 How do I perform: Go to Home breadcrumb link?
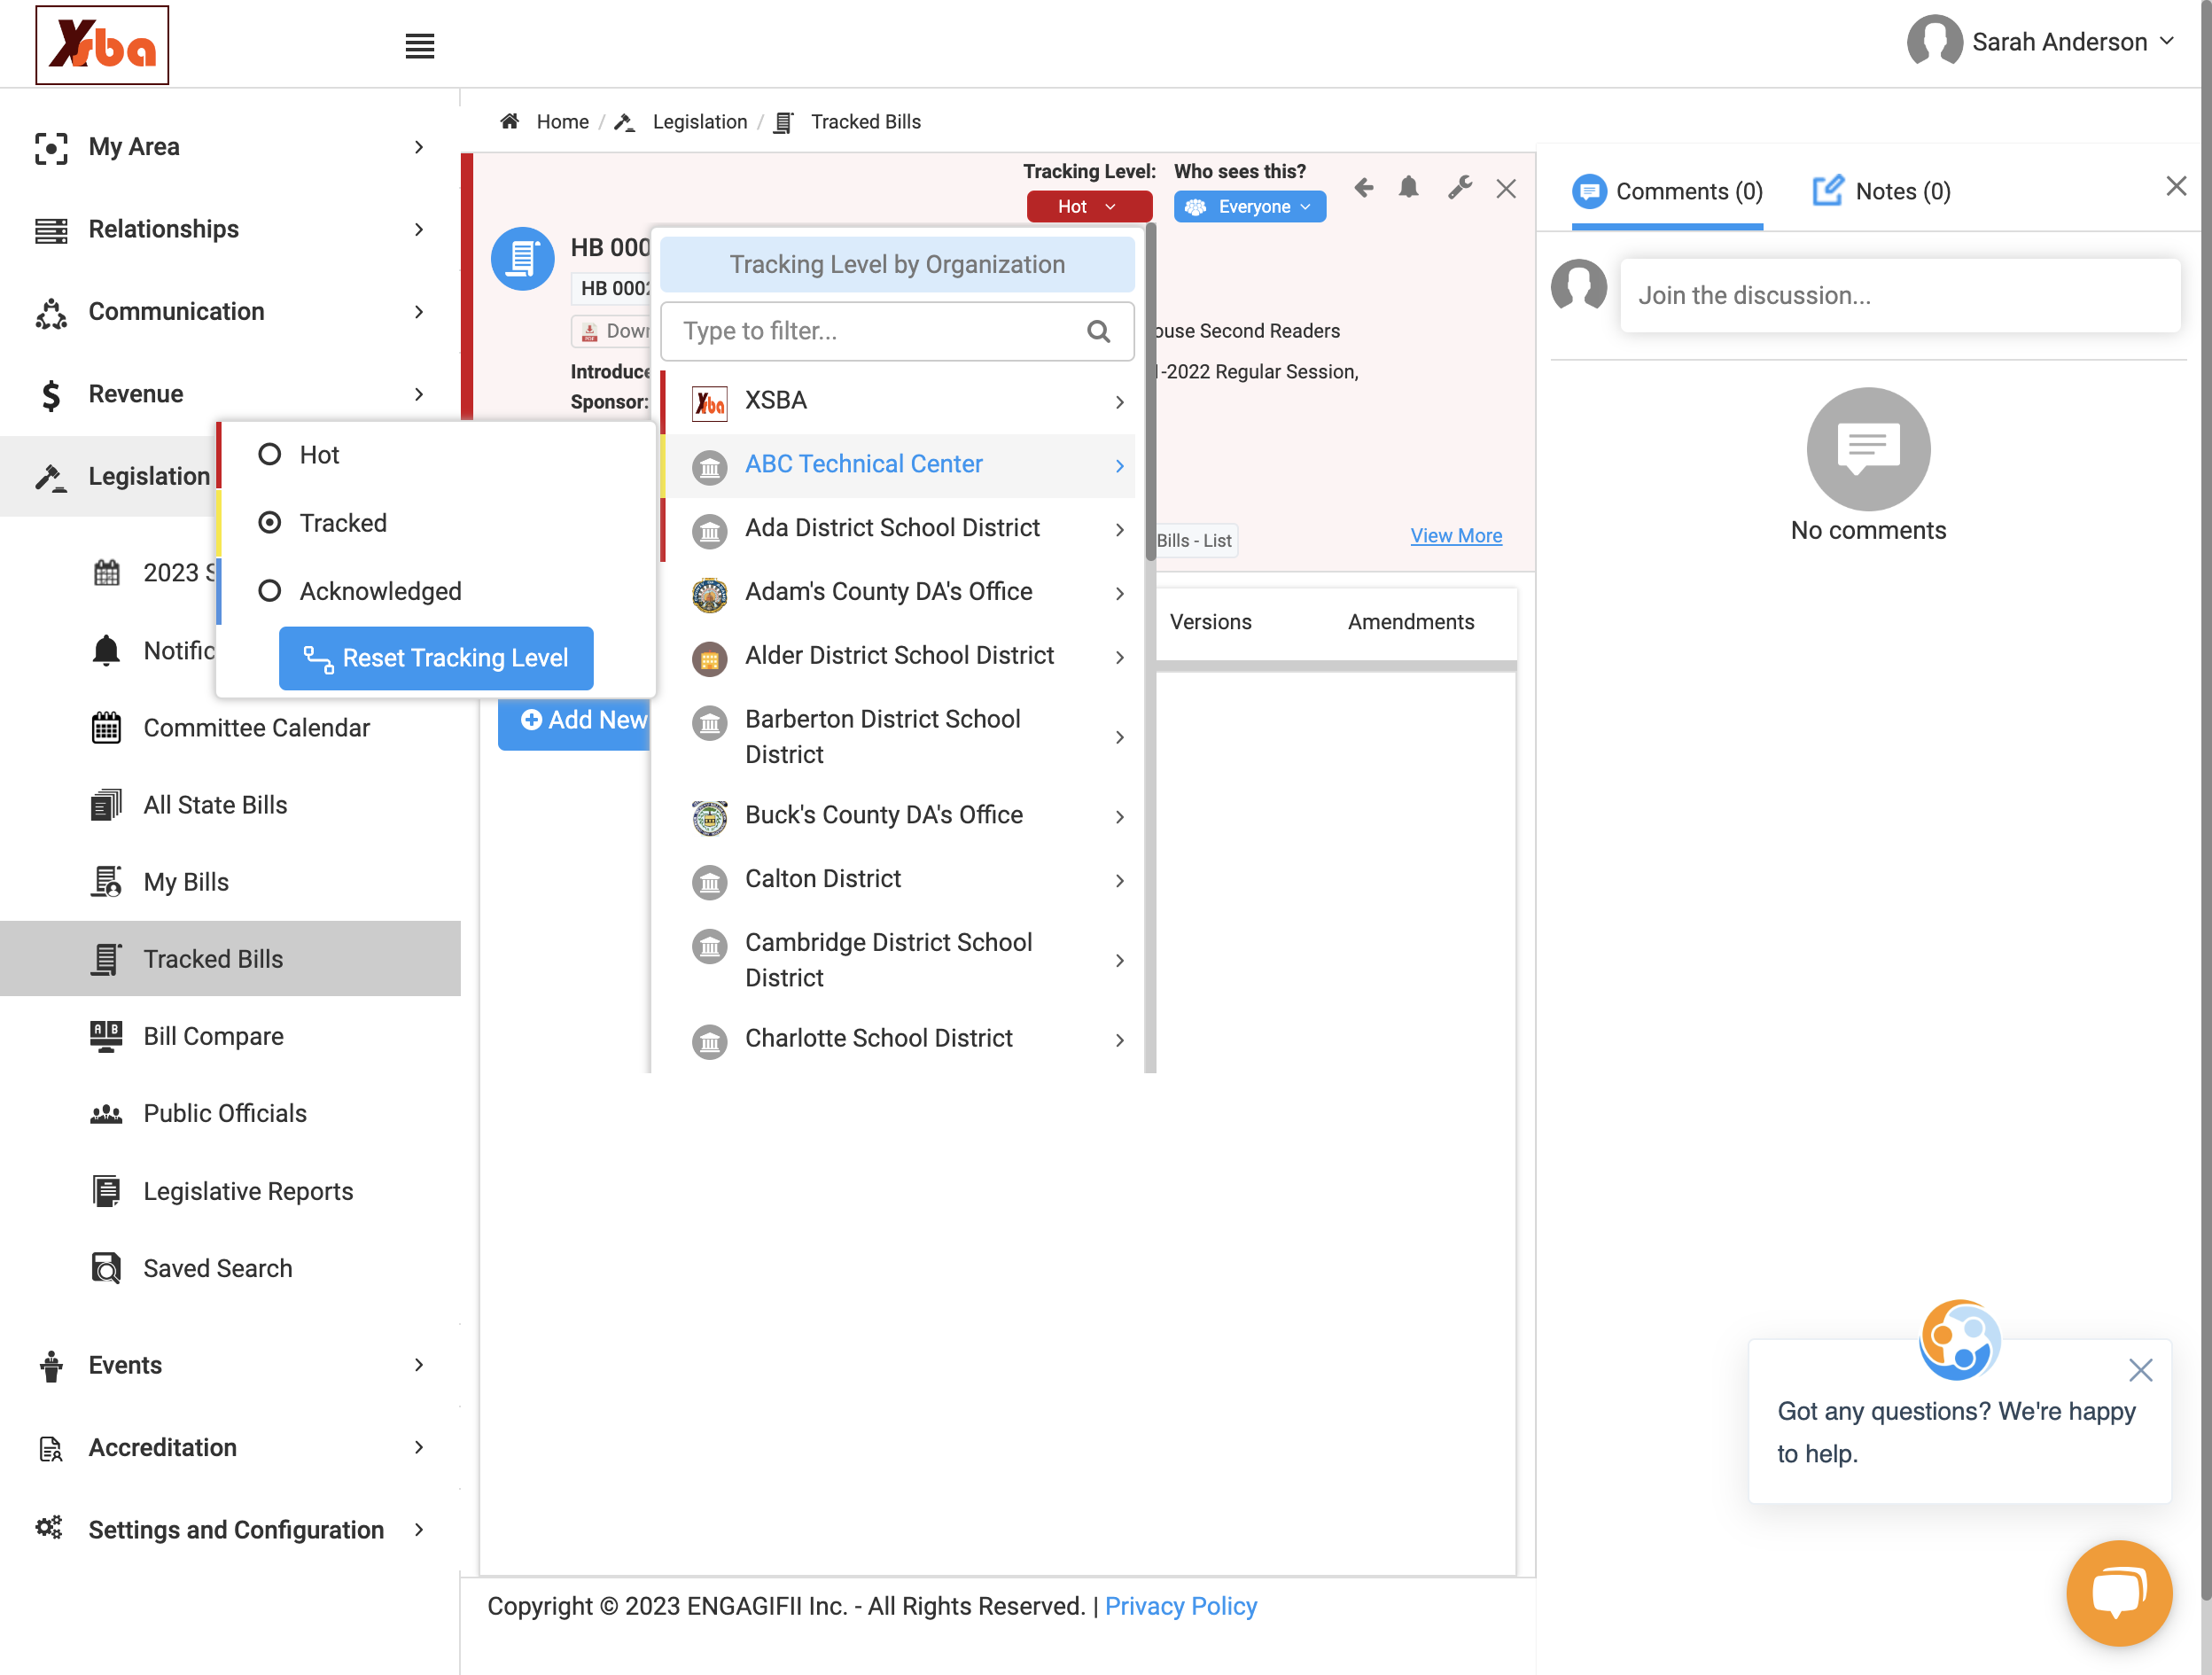click(562, 122)
